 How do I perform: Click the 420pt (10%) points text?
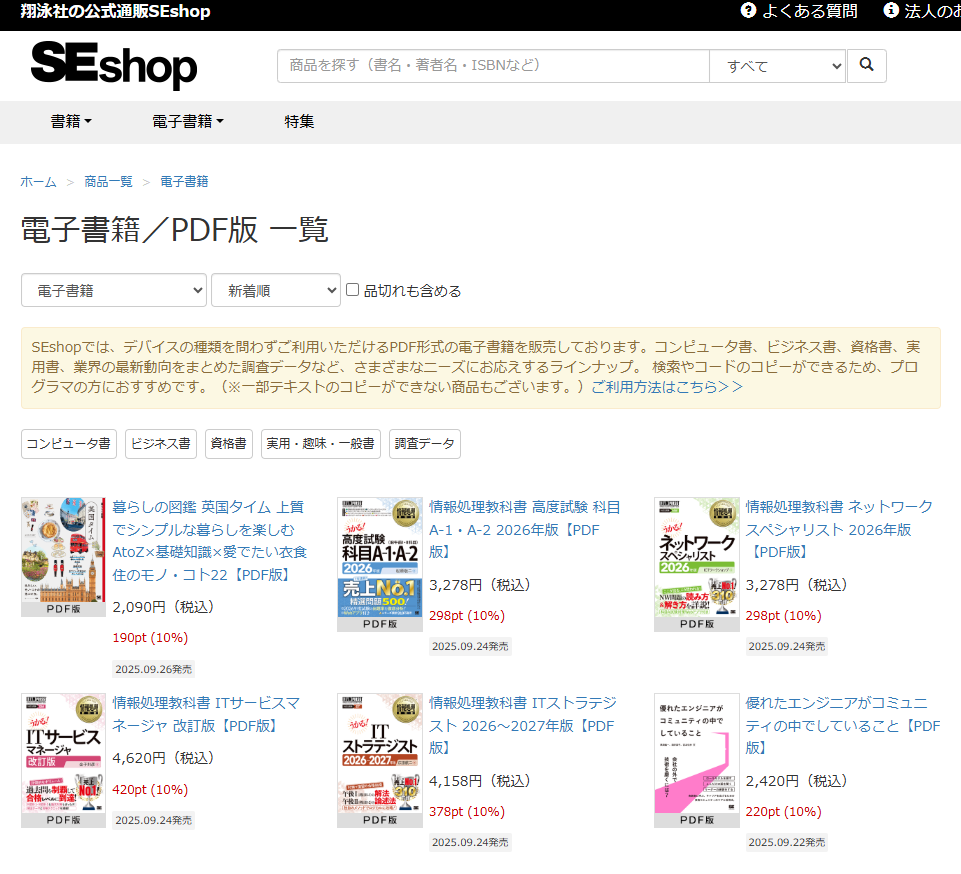(150, 789)
